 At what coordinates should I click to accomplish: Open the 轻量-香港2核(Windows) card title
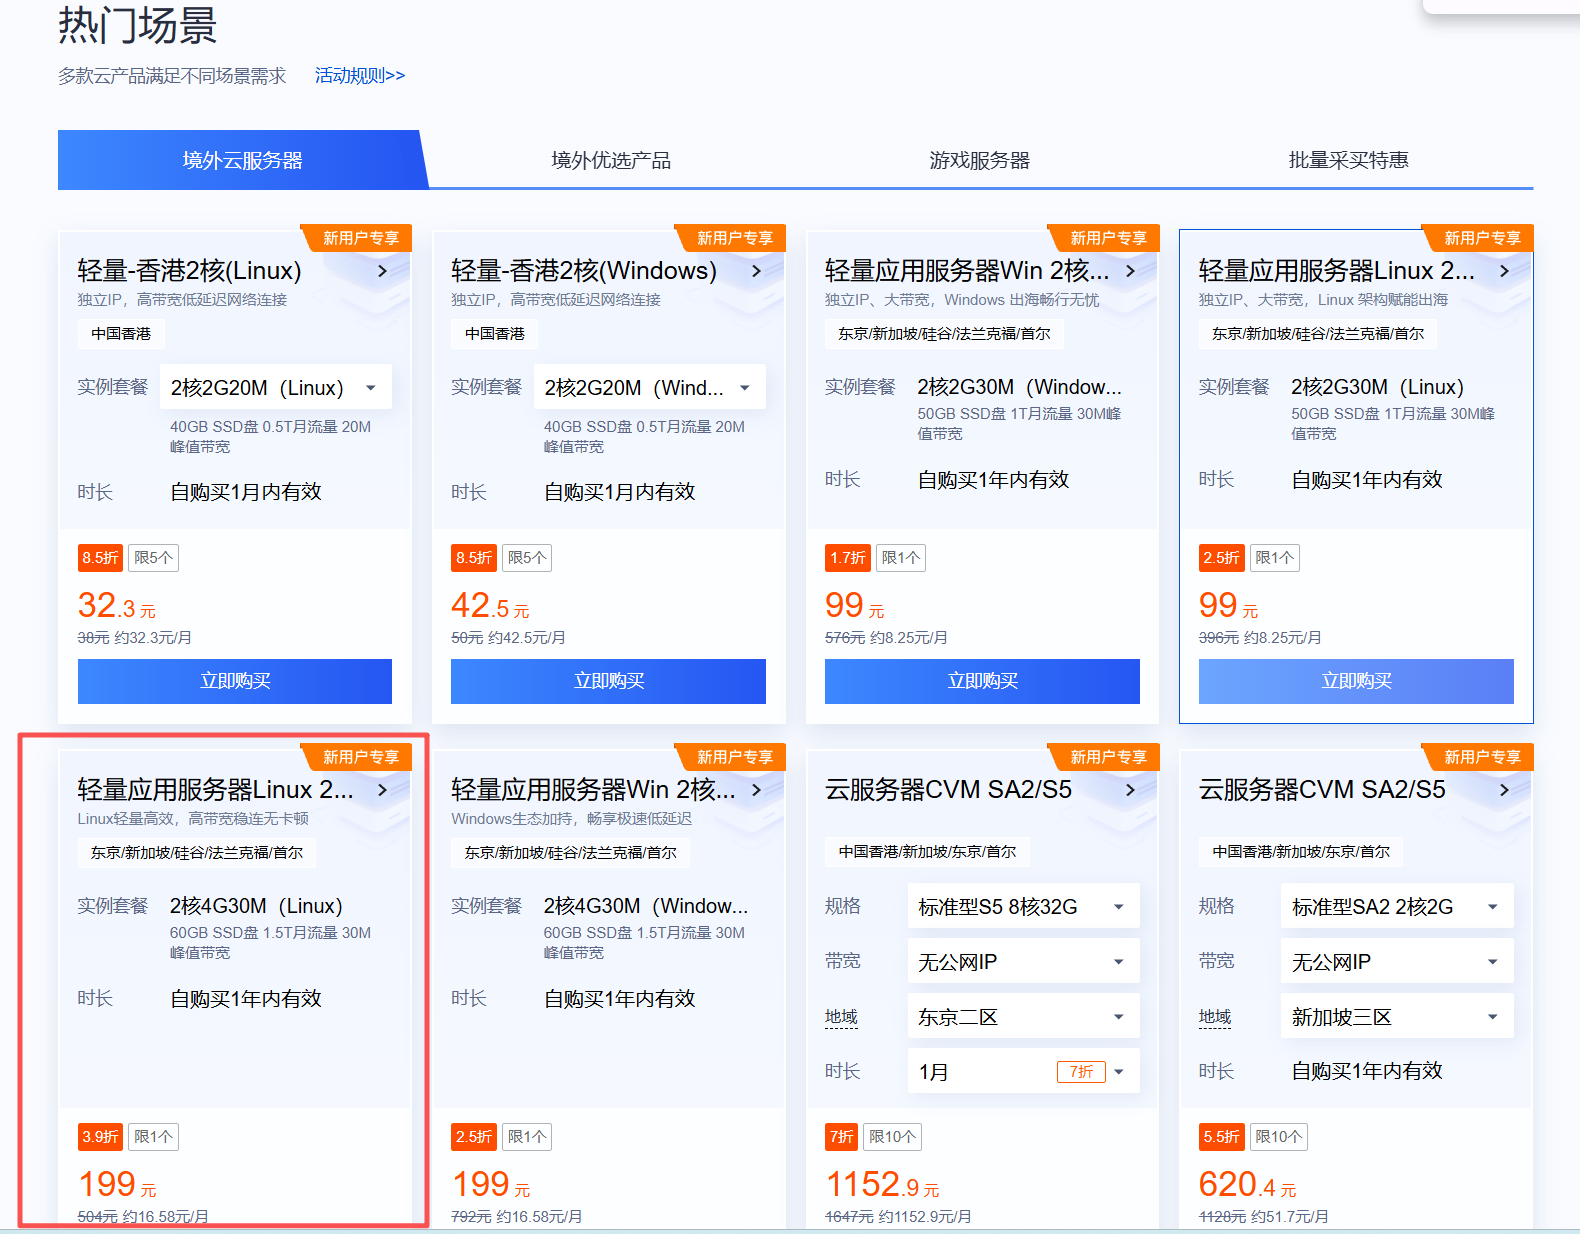point(584,271)
